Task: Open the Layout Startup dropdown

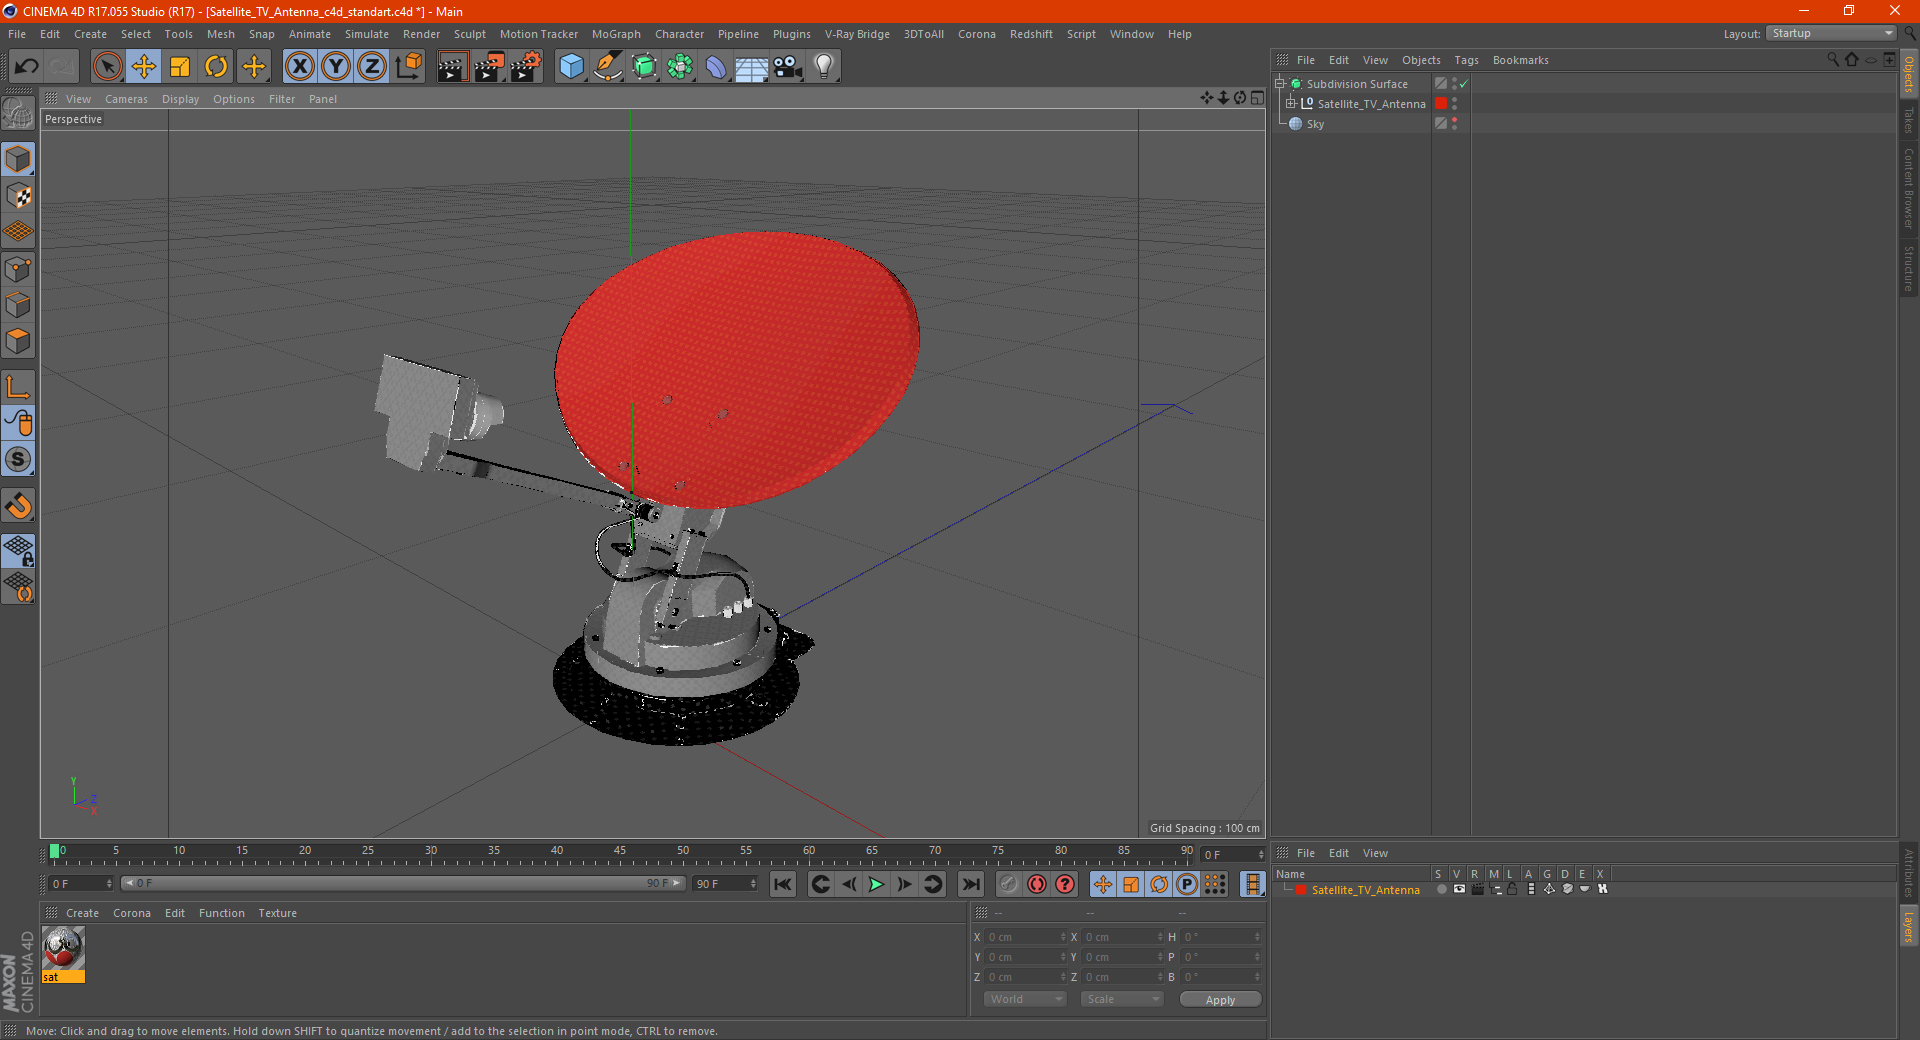Action: point(1831,33)
